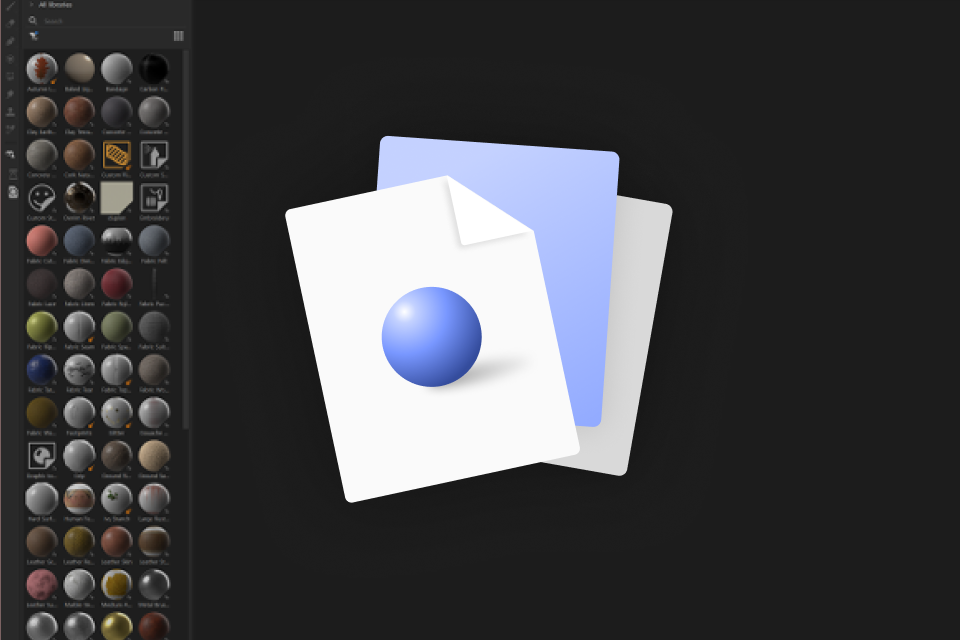This screenshot has width=960, height=640.
Task: Choose the Footprints material sphere
Action: point(79,412)
